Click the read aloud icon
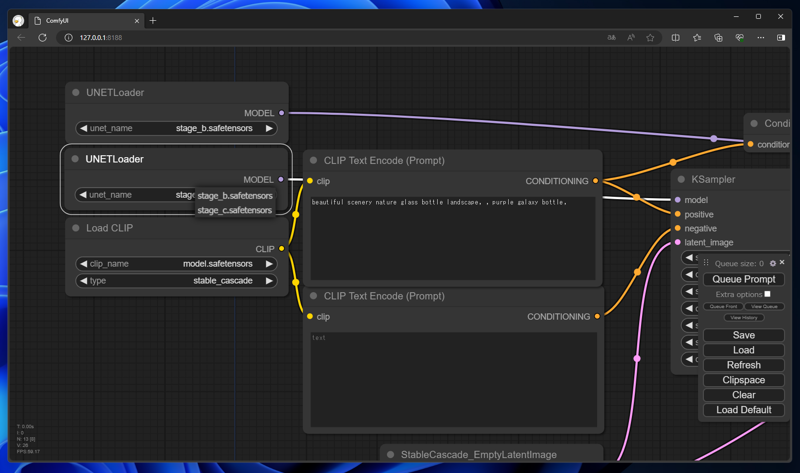 point(631,38)
